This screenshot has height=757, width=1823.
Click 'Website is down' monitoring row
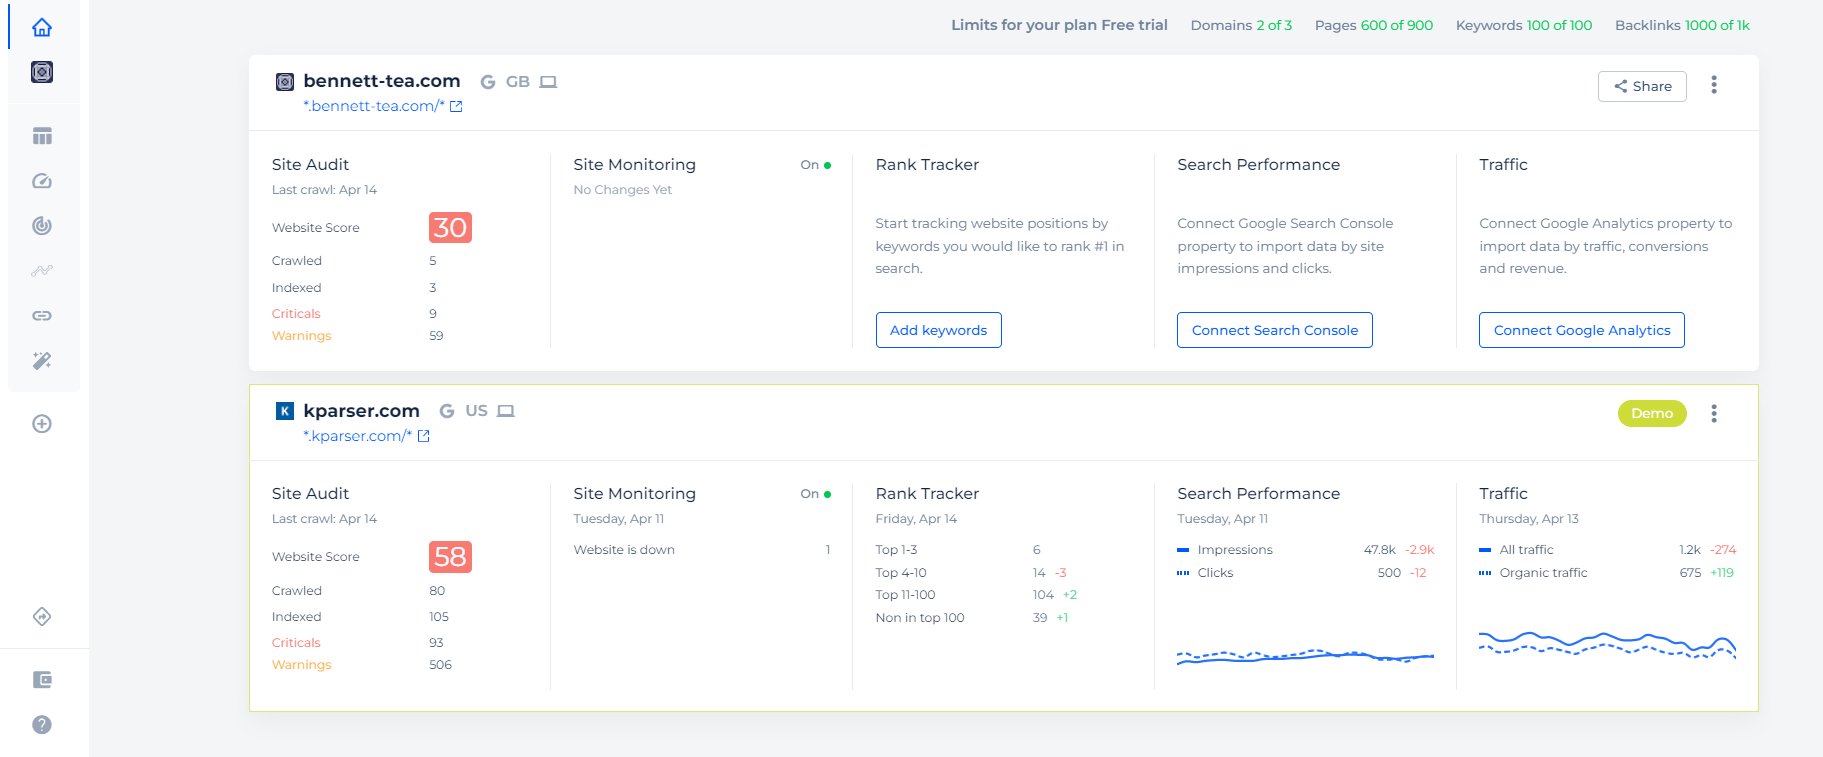702,550
